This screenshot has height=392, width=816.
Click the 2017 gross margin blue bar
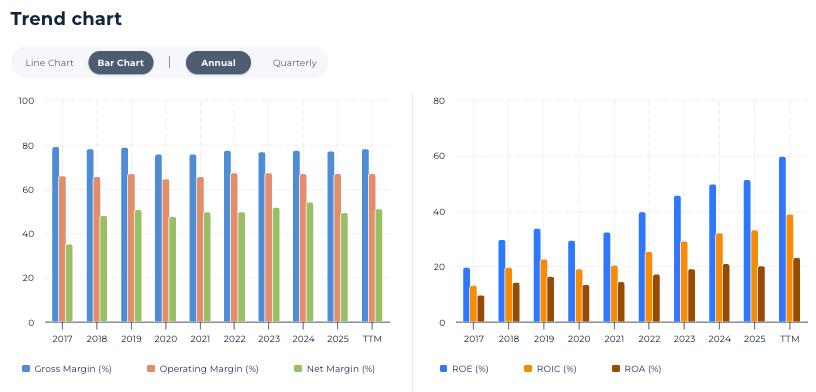click(56, 234)
